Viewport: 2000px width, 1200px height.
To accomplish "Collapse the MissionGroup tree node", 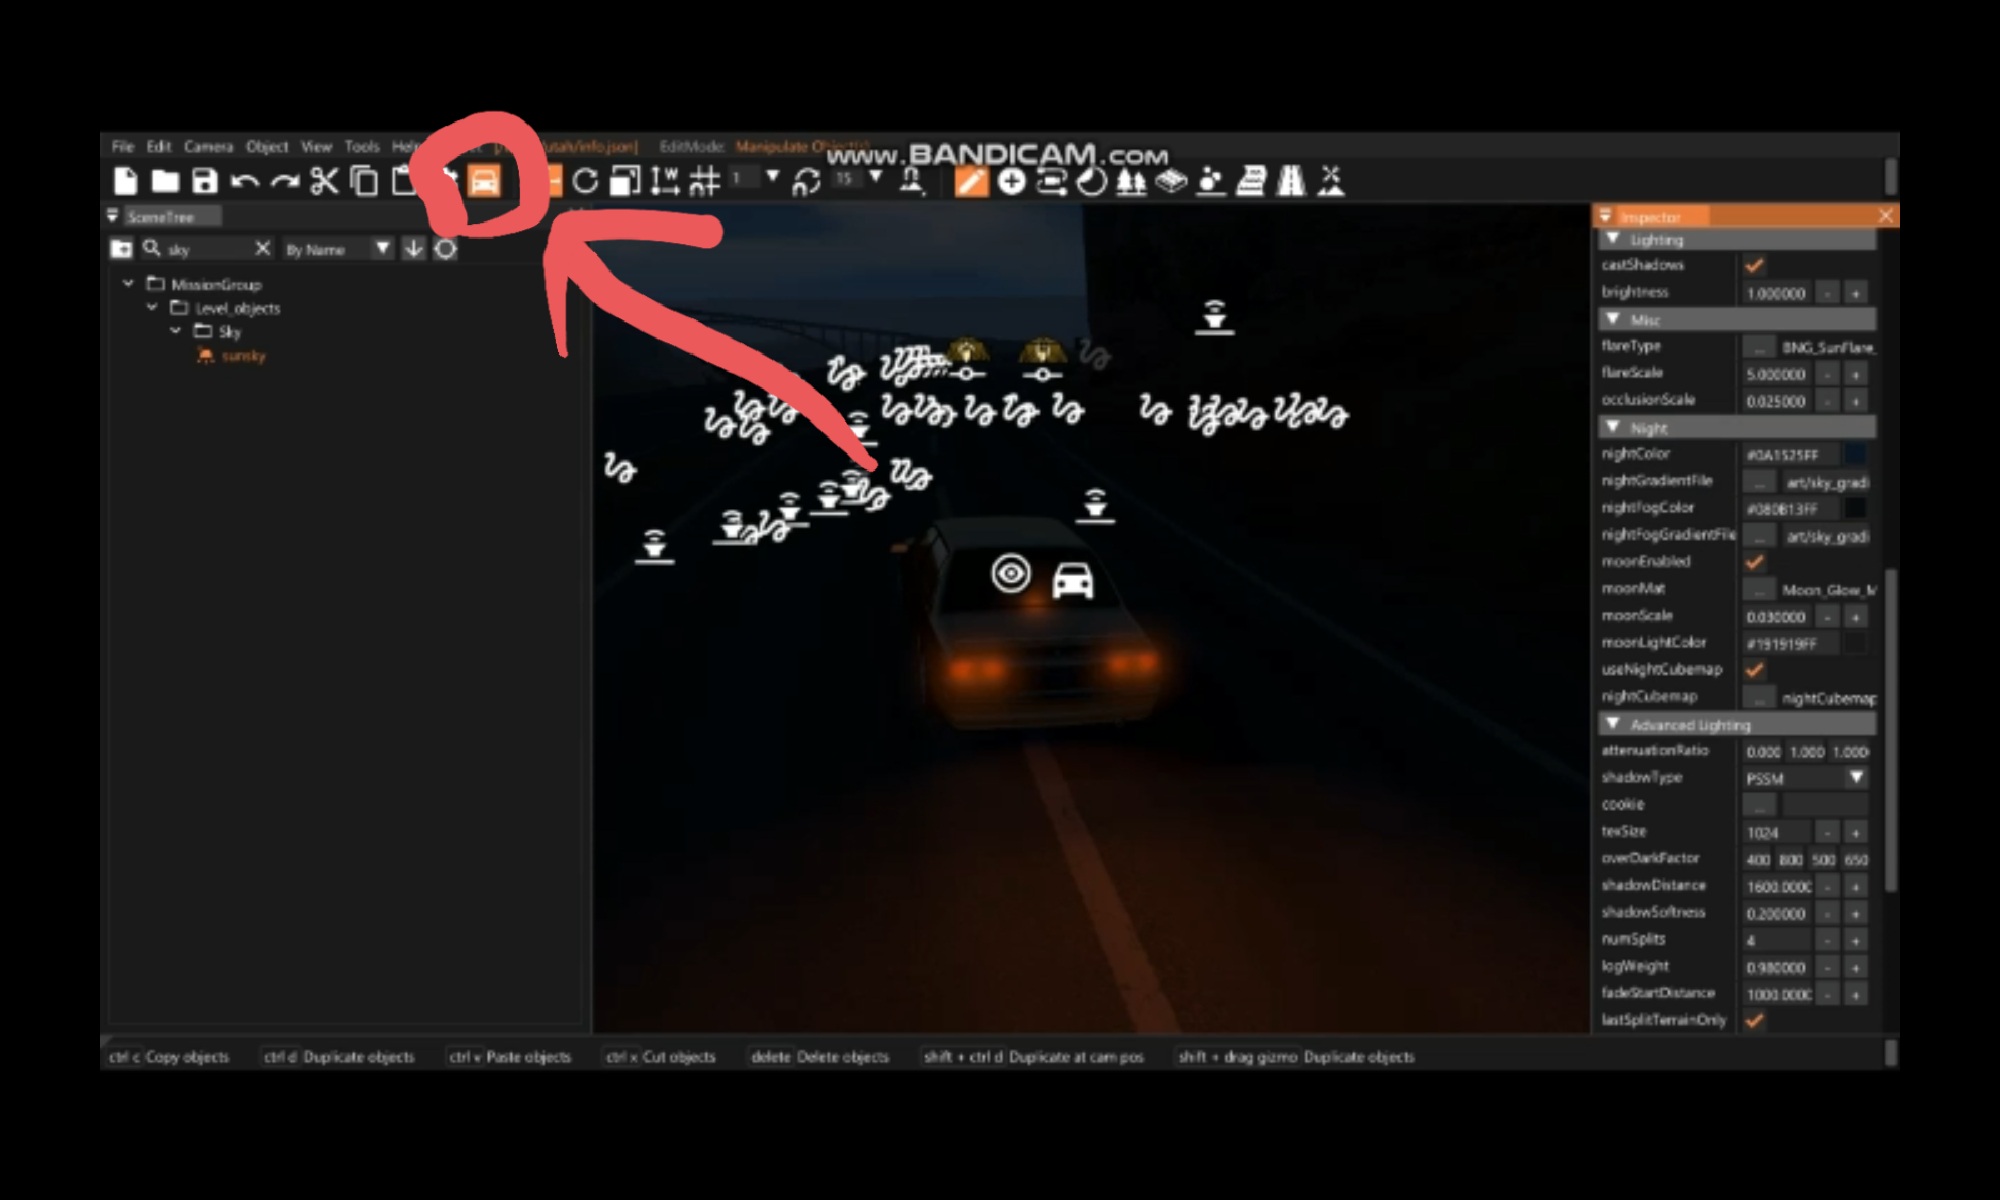I will [x=128, y=284].
